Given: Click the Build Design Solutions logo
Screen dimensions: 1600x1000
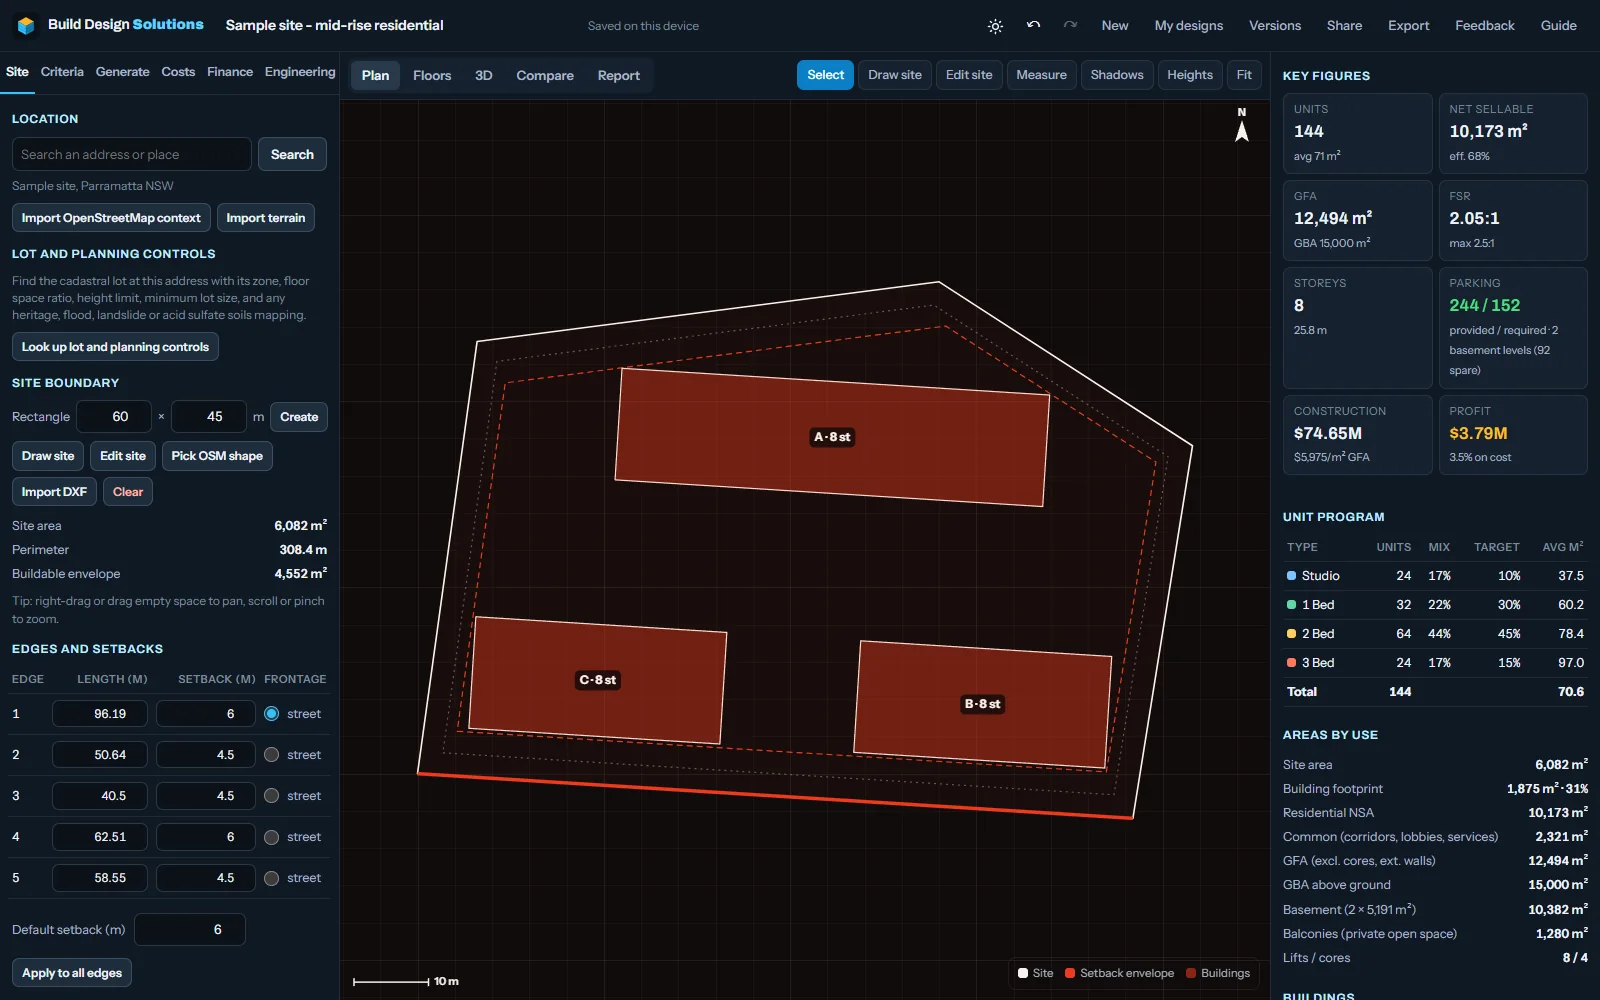Looking at the screenshot, I should (26, 25).
